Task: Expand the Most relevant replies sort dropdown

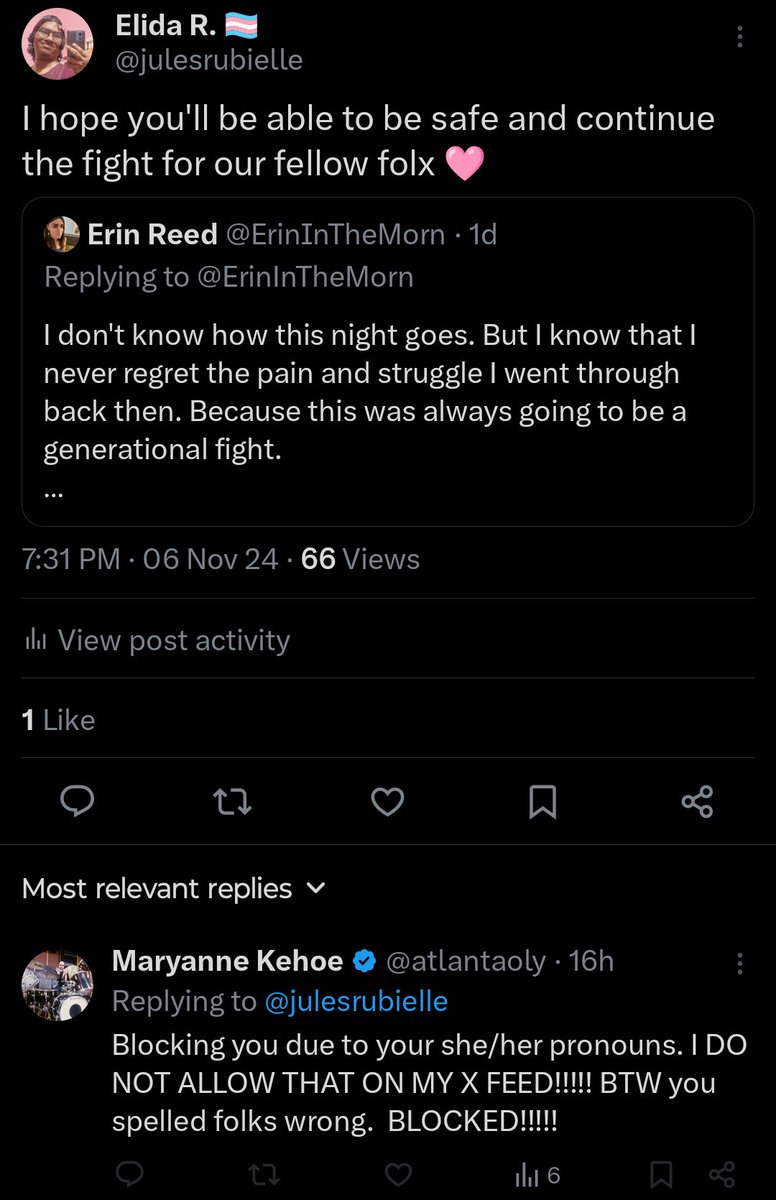Action: pos(173,888)
